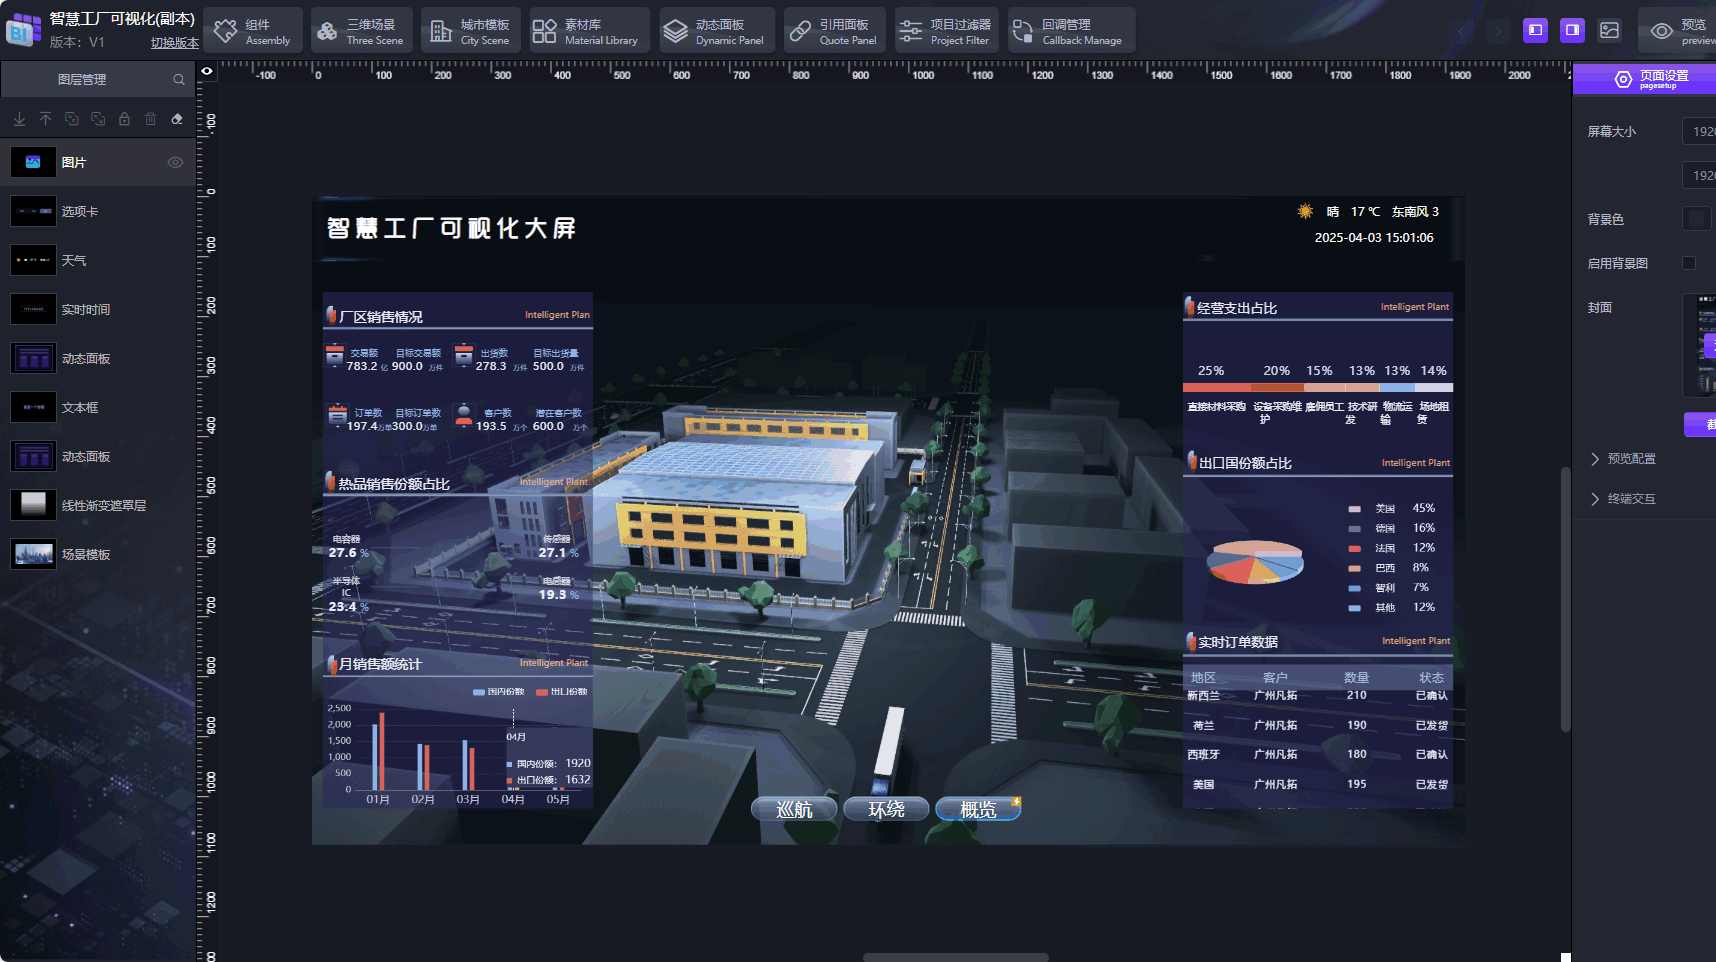The image size is (1716, 962).
Task: Hide the 图片 layer with its eye icon
Action: point(175,162)
